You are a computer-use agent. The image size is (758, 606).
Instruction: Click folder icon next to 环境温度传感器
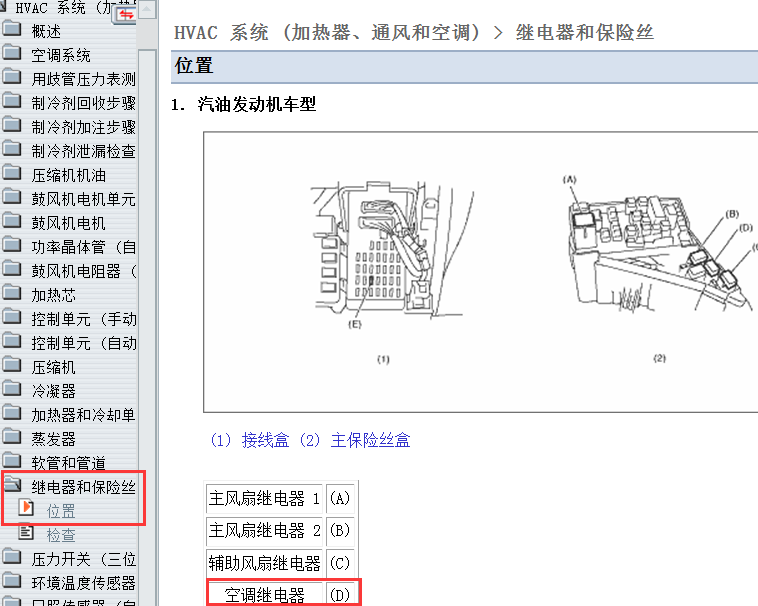12,581
